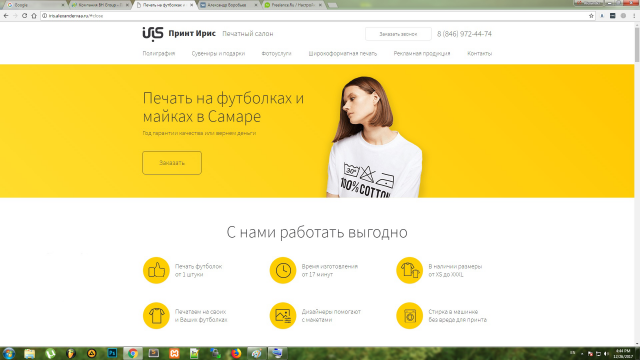Screen dimensions: 640x360
Task: Open Firefox from the taskbar
Action: [236, 353]
